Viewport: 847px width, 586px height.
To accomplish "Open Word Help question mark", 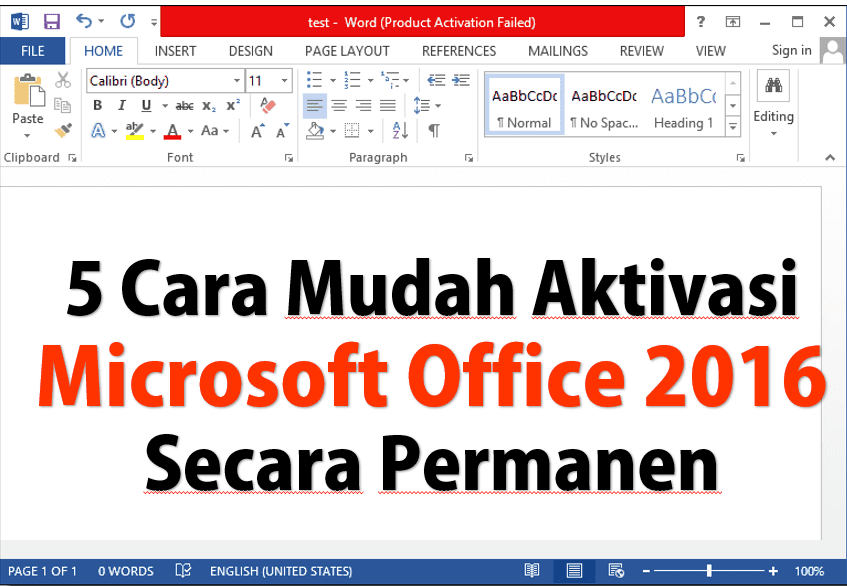I will 701,22.
